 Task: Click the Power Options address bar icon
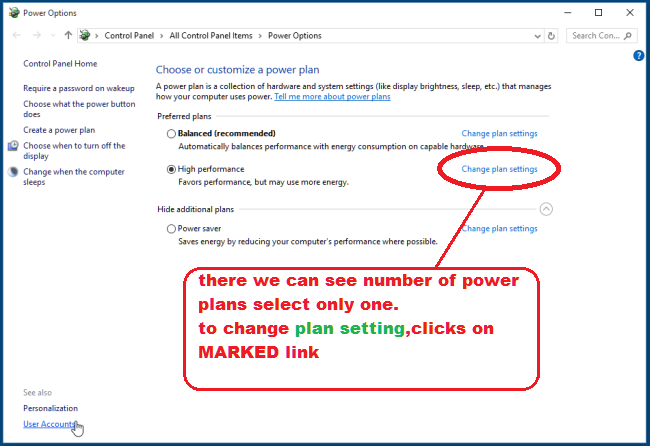pos(85,36)
